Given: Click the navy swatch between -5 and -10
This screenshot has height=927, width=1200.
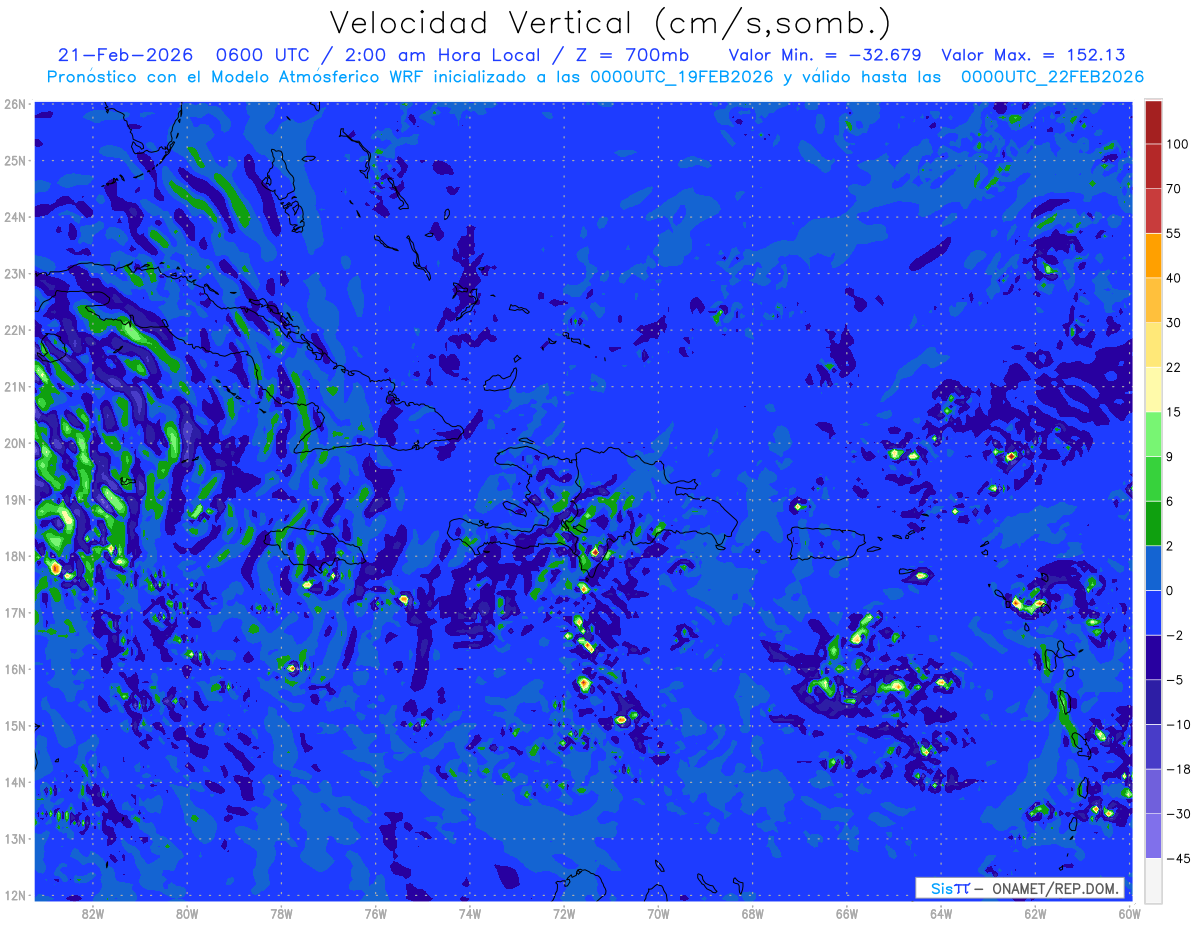Looking at the screenshot, I should click(1153, 702).
